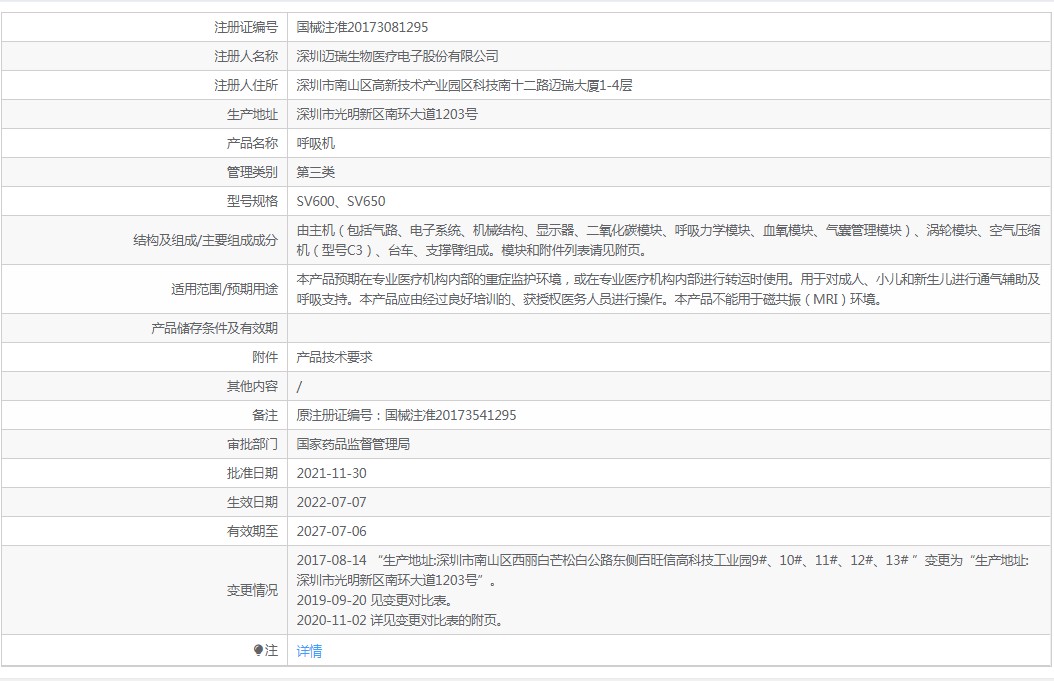Click the expiry date 2027-07-06
The image size is (1054, 681).
click(332, 531)
